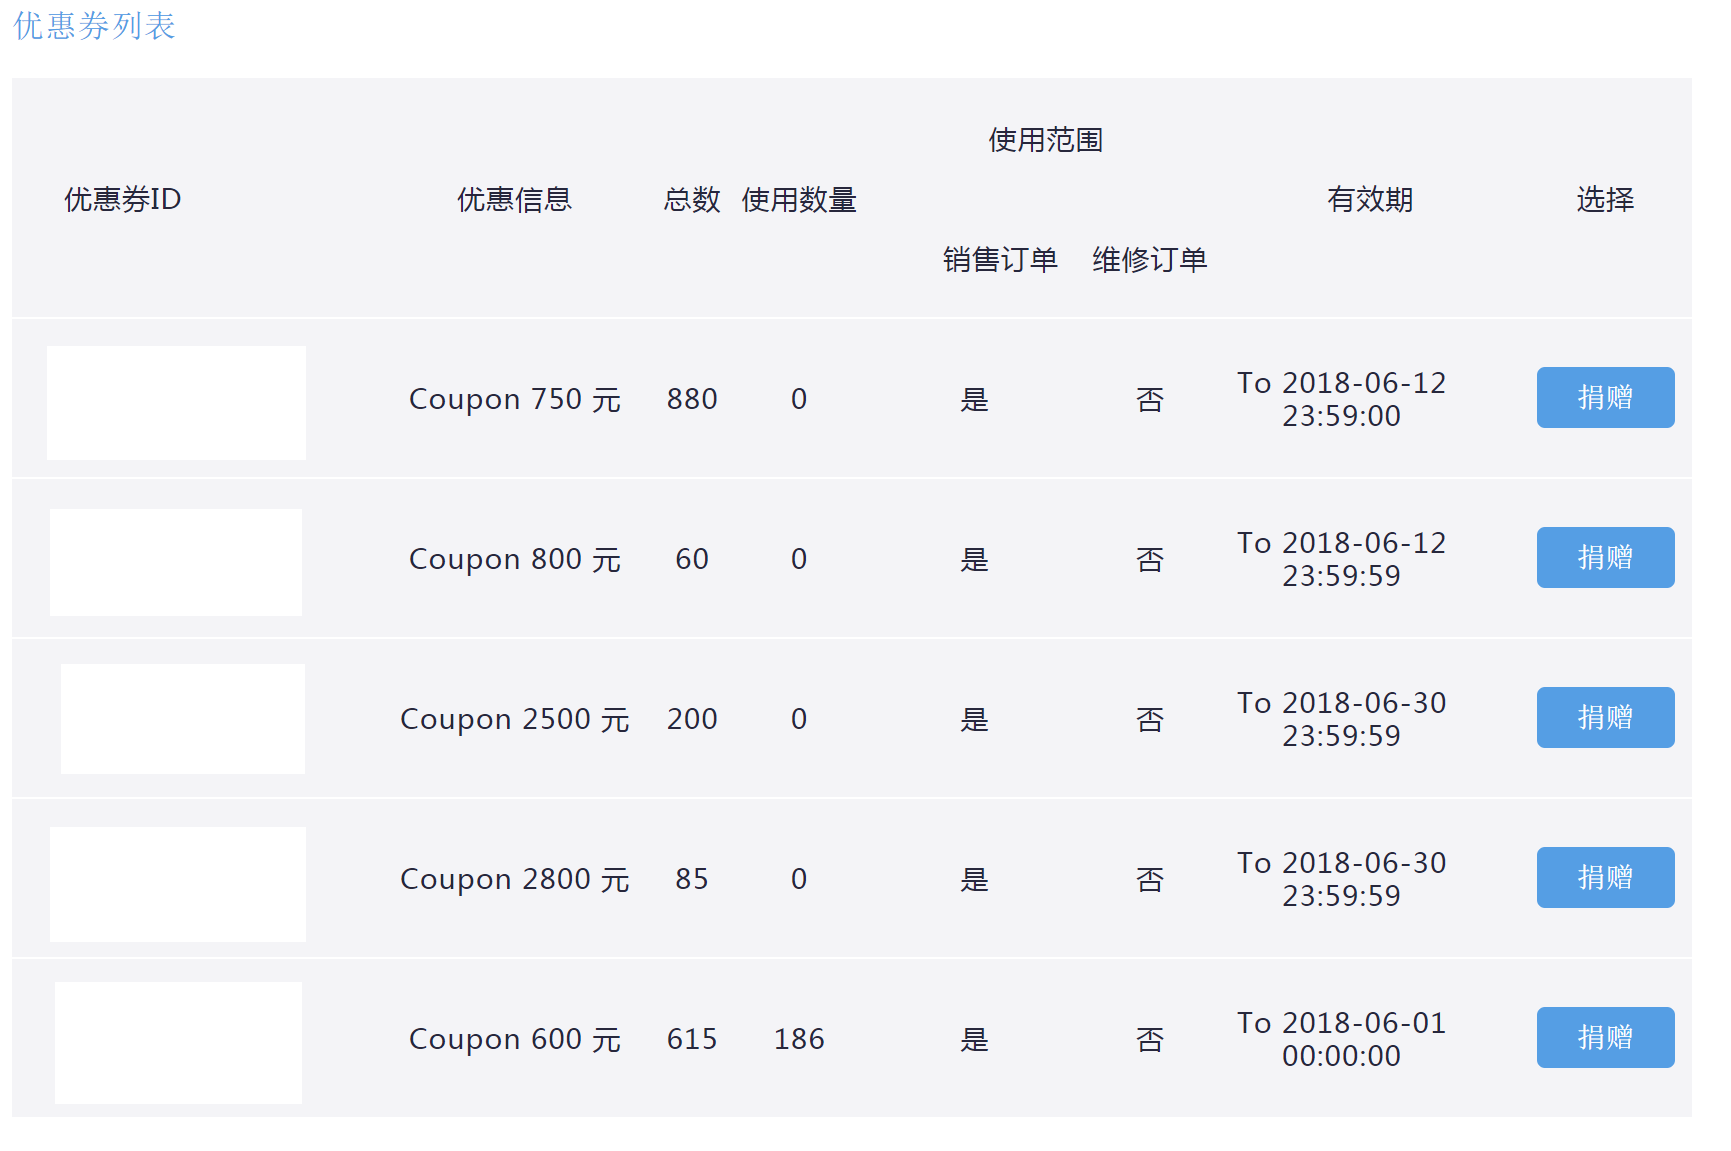Select the 使用范围 group header
The width and height of the screenshot is (1731, 1151).
pos(1045,140)
